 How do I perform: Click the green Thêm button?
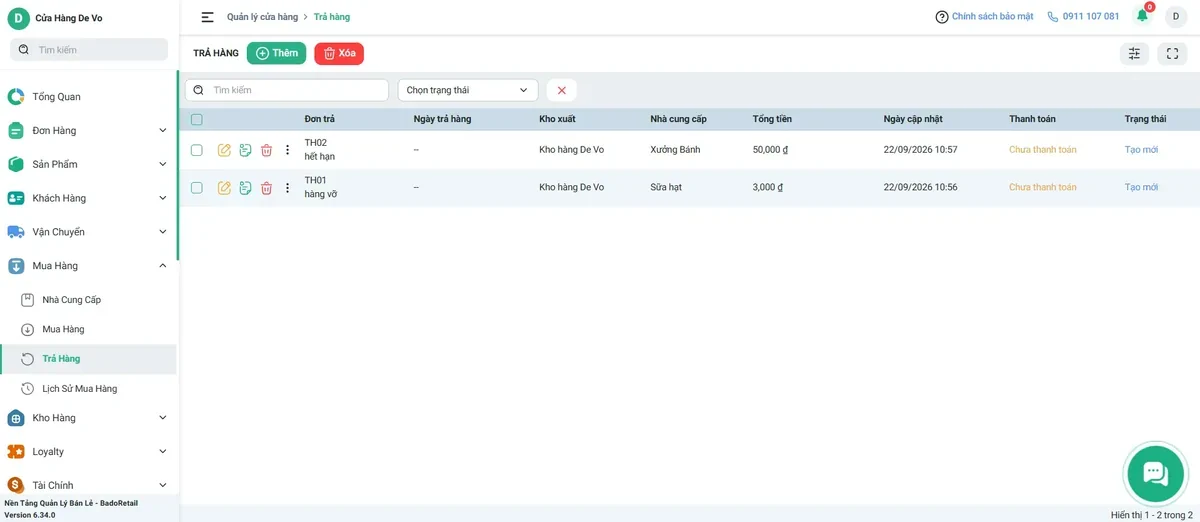click(x=276, y=54)
